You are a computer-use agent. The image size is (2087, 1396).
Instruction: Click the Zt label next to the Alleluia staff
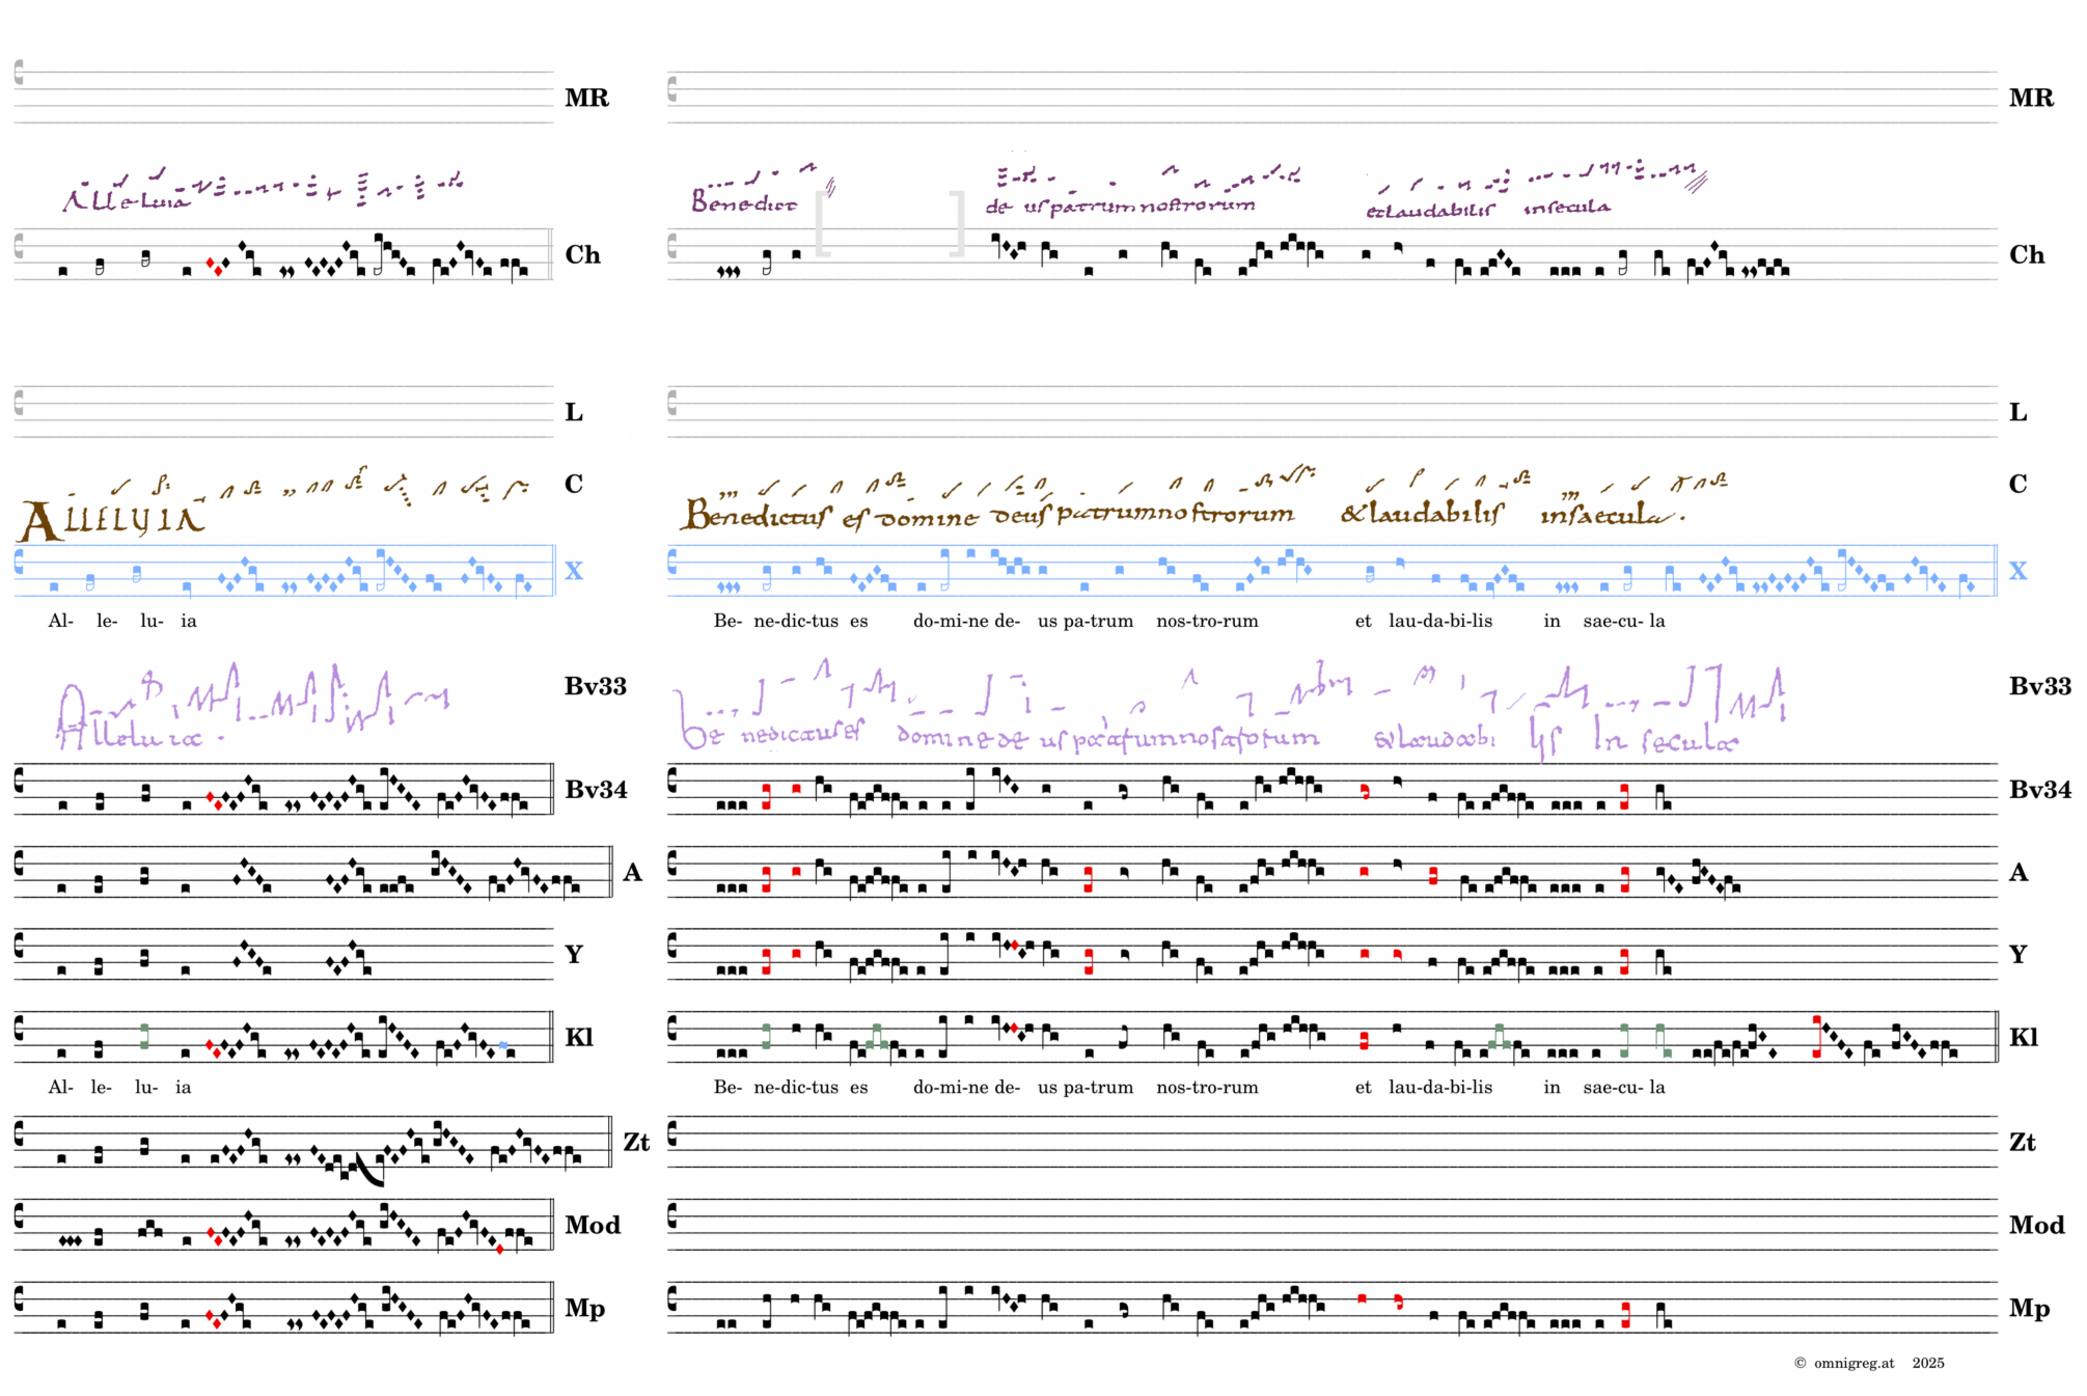tap(636, 1142)
